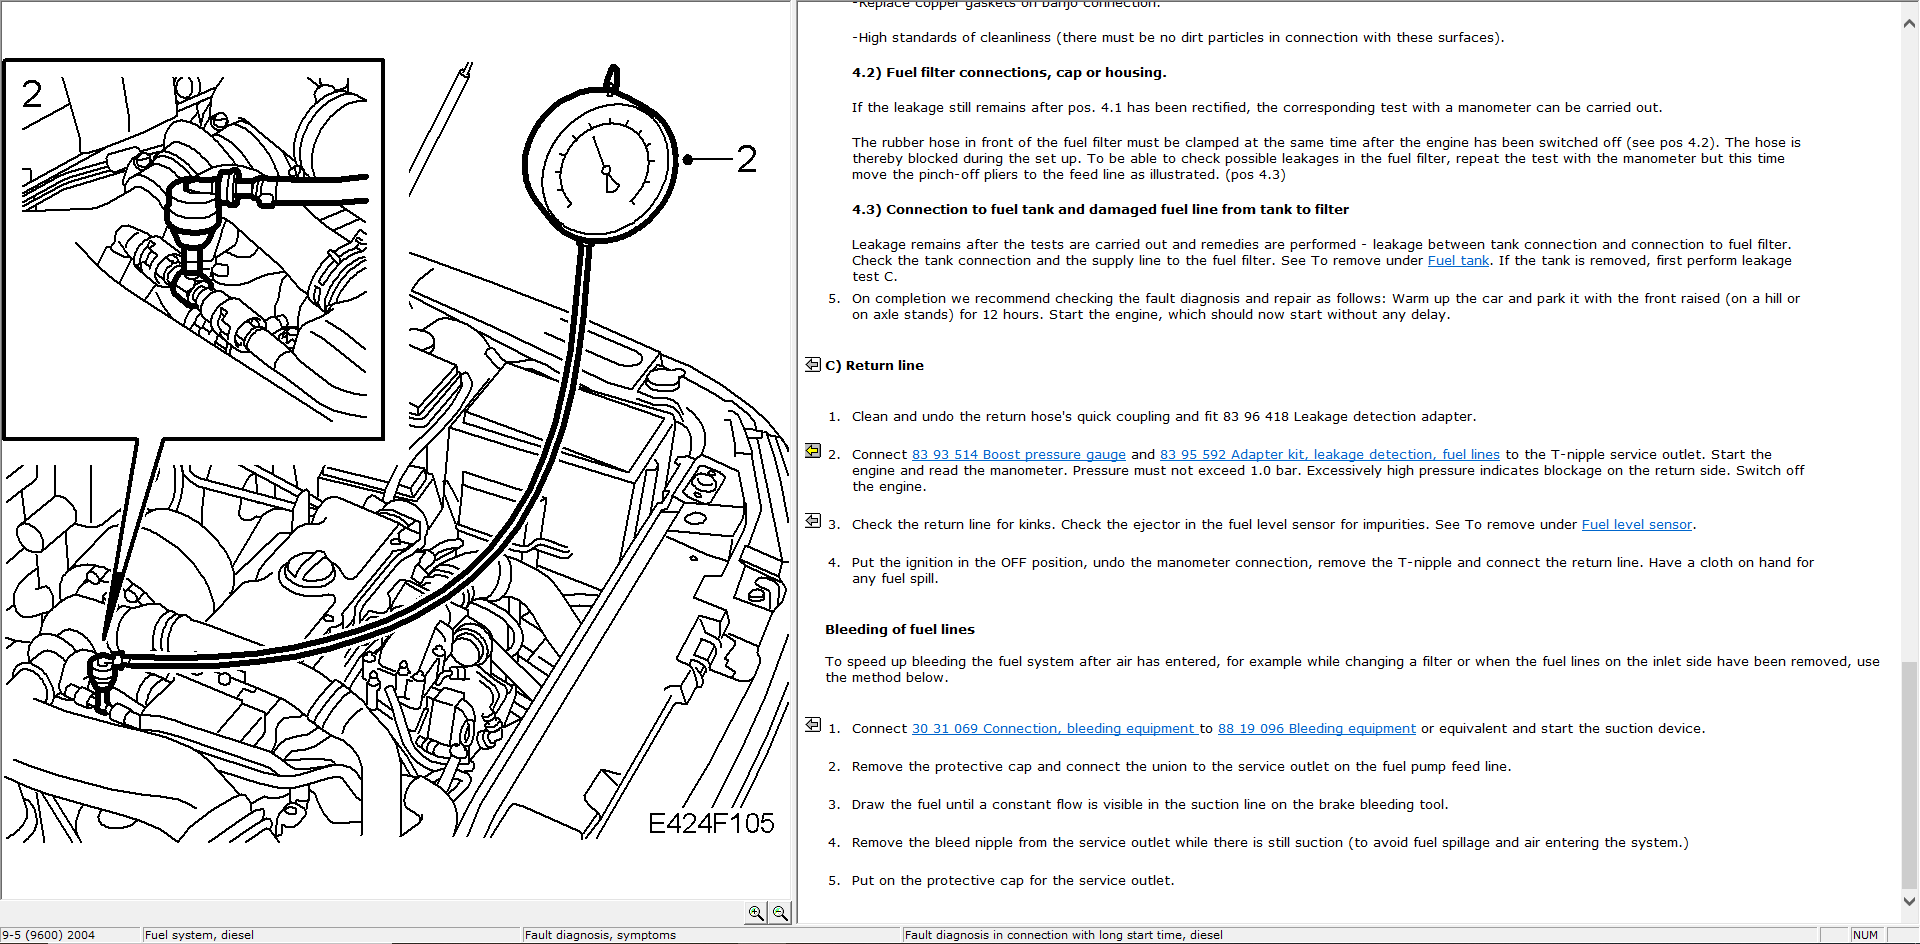Open 83 95 592 Adapter kit leakage detection link

tap(1329, 455)
